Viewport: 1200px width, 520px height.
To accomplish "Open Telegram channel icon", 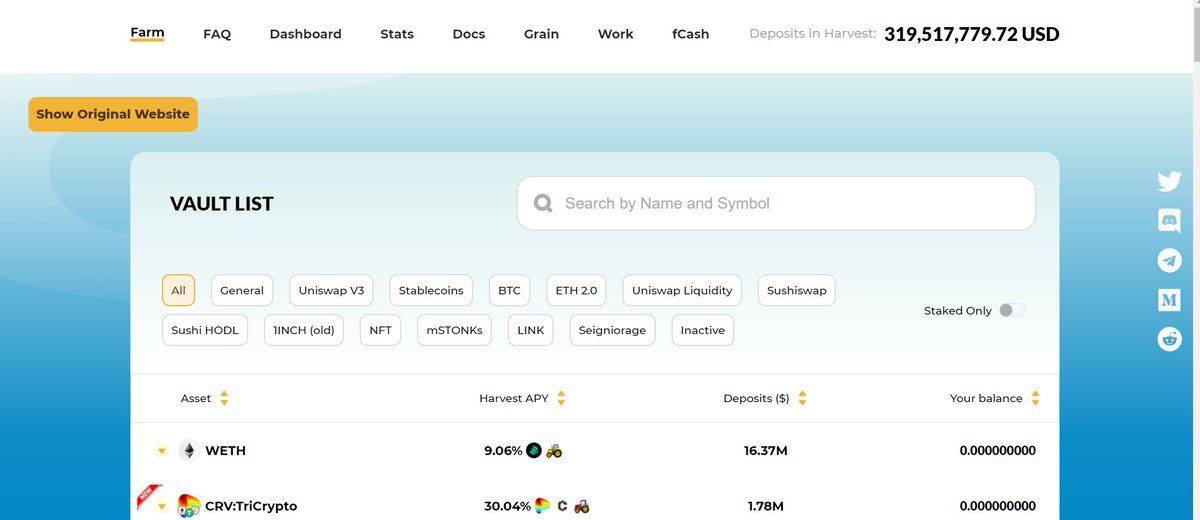I will (x=1169, y=260).
